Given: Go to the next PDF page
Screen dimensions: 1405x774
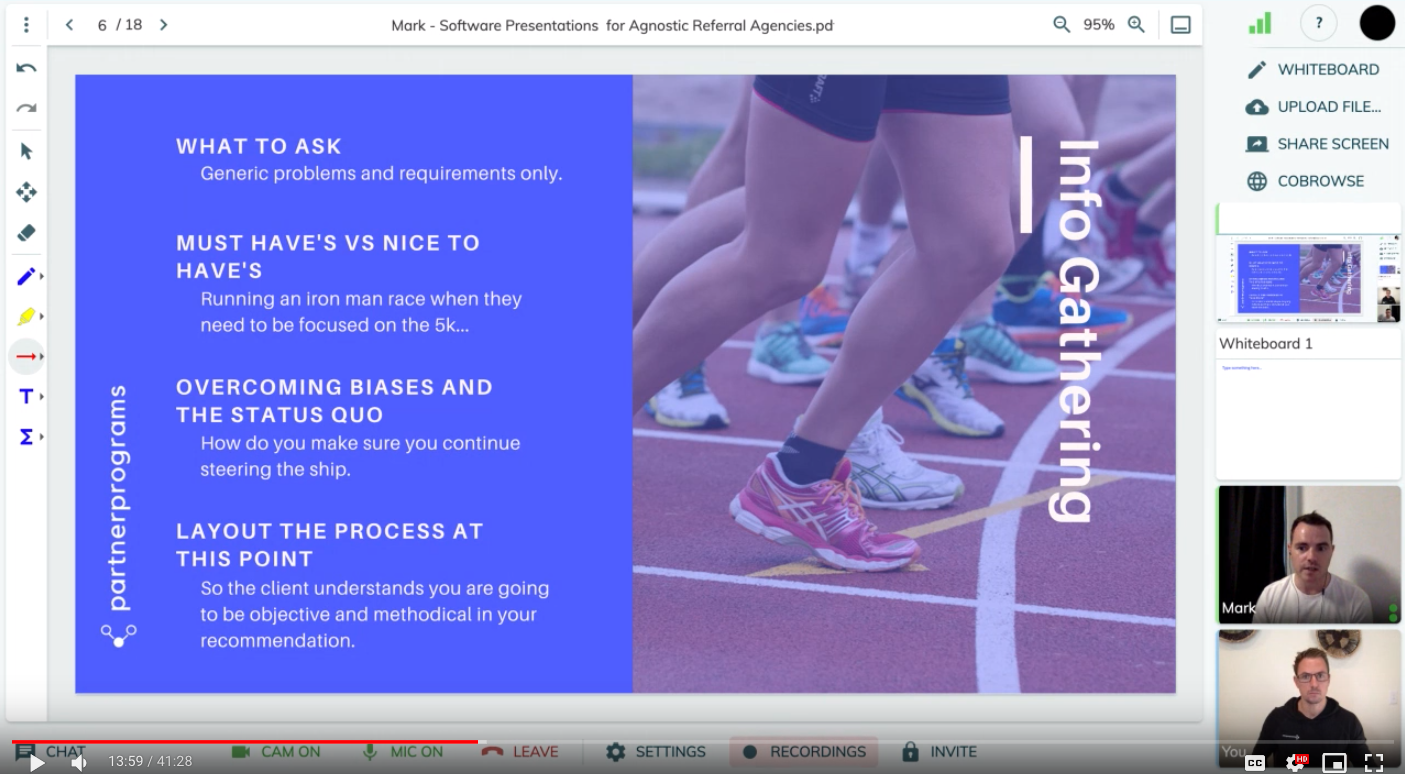Looking at the screenshot, I should pos(164,25).
